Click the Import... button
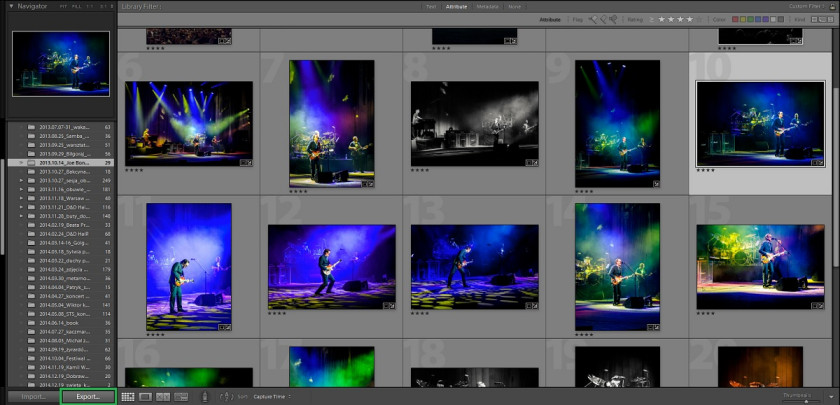Screen dimensions: 840x405 [33, 397]
